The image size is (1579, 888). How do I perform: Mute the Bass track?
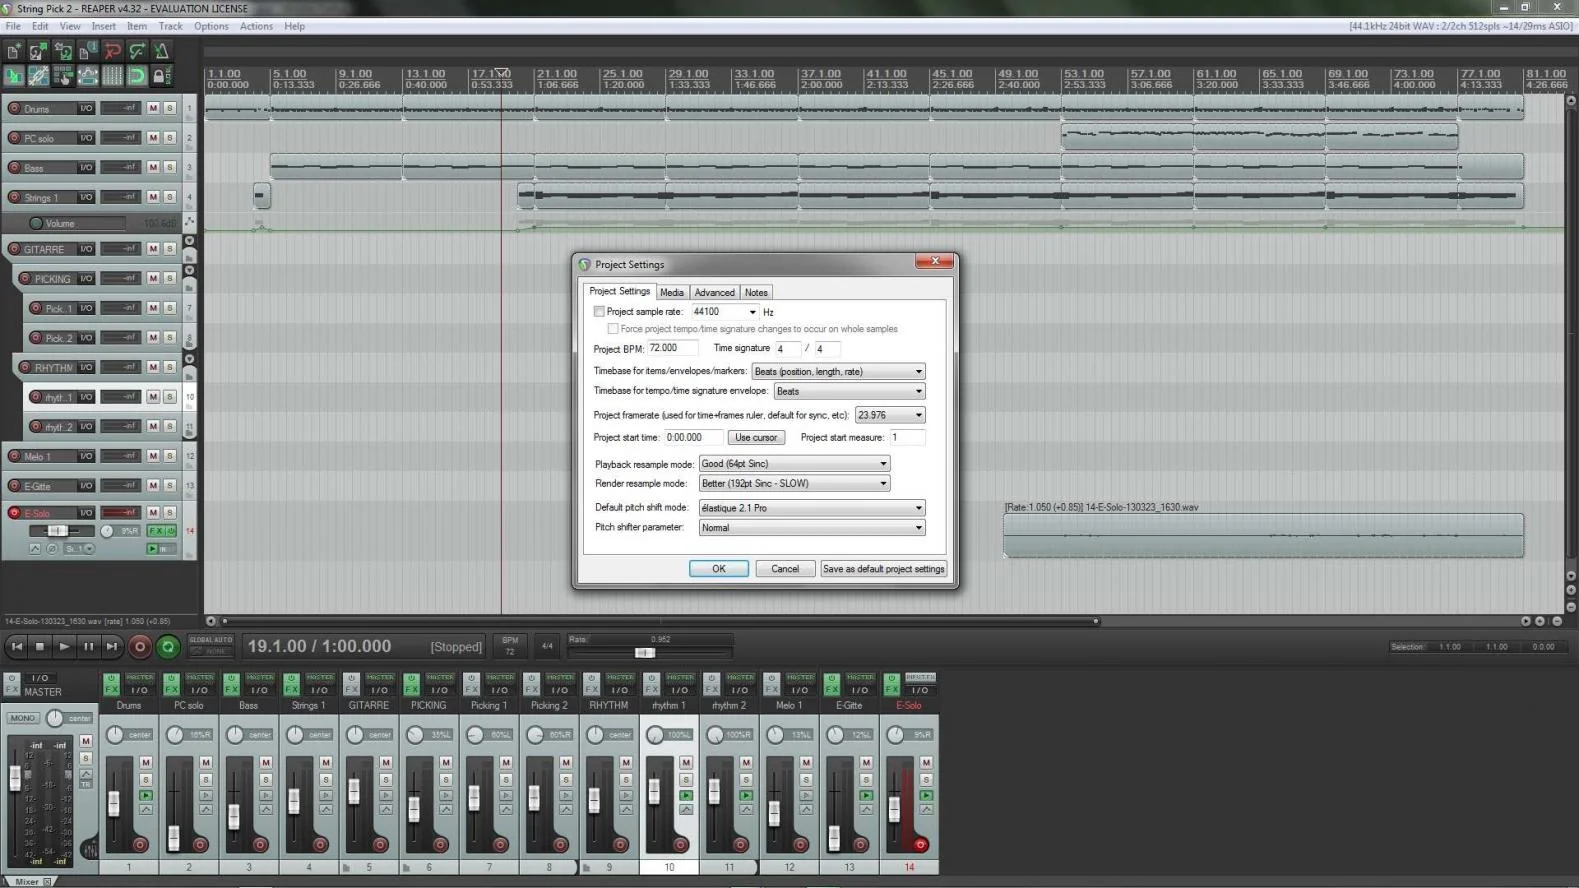pos(153,167)
